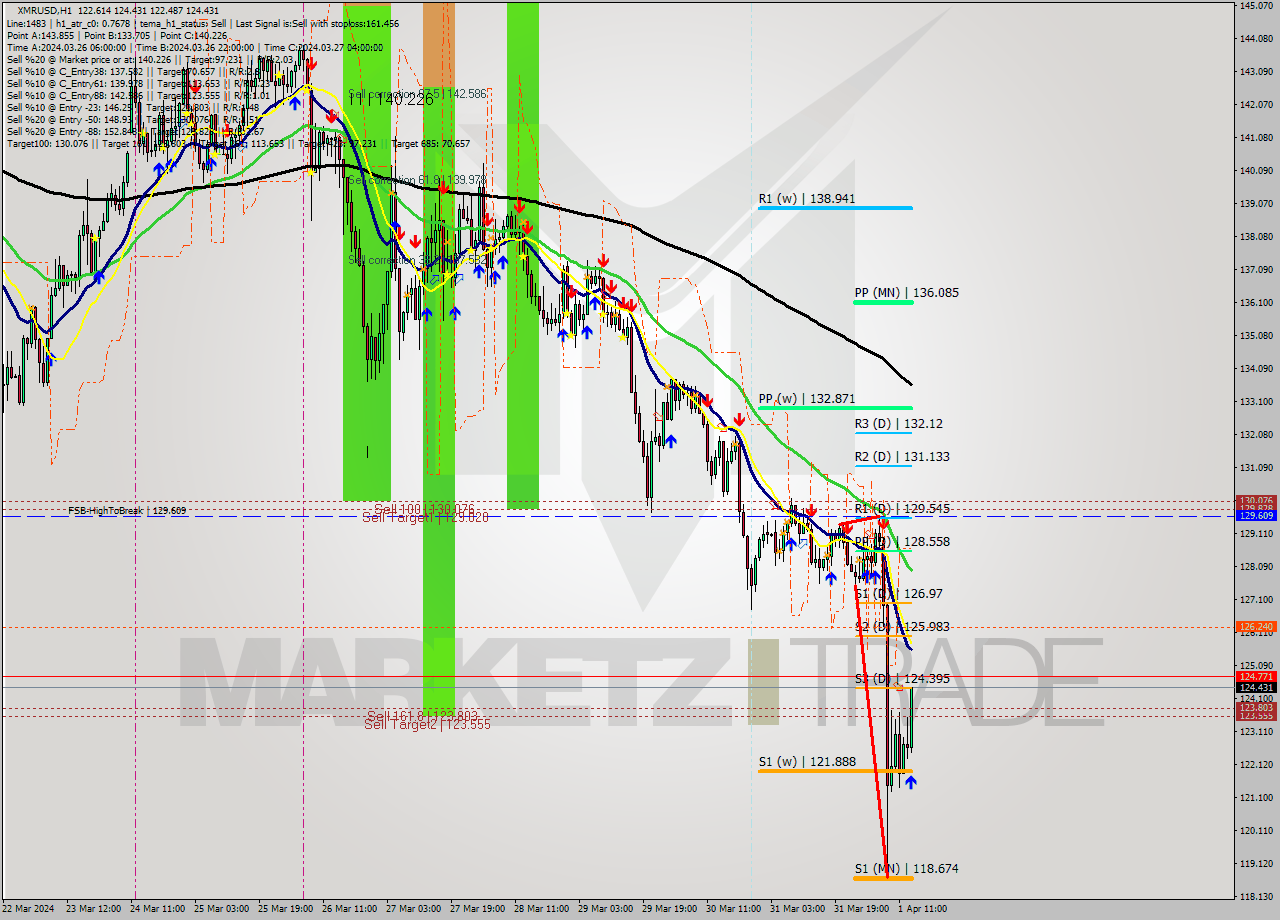Click the S3 (D) | 124.395 label
1280x920 pixels.
pyautogui.click(x=902, y=679)
